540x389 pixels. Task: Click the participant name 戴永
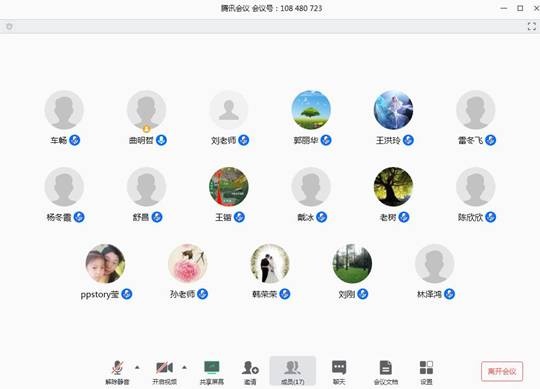click(x=305, y=217)
